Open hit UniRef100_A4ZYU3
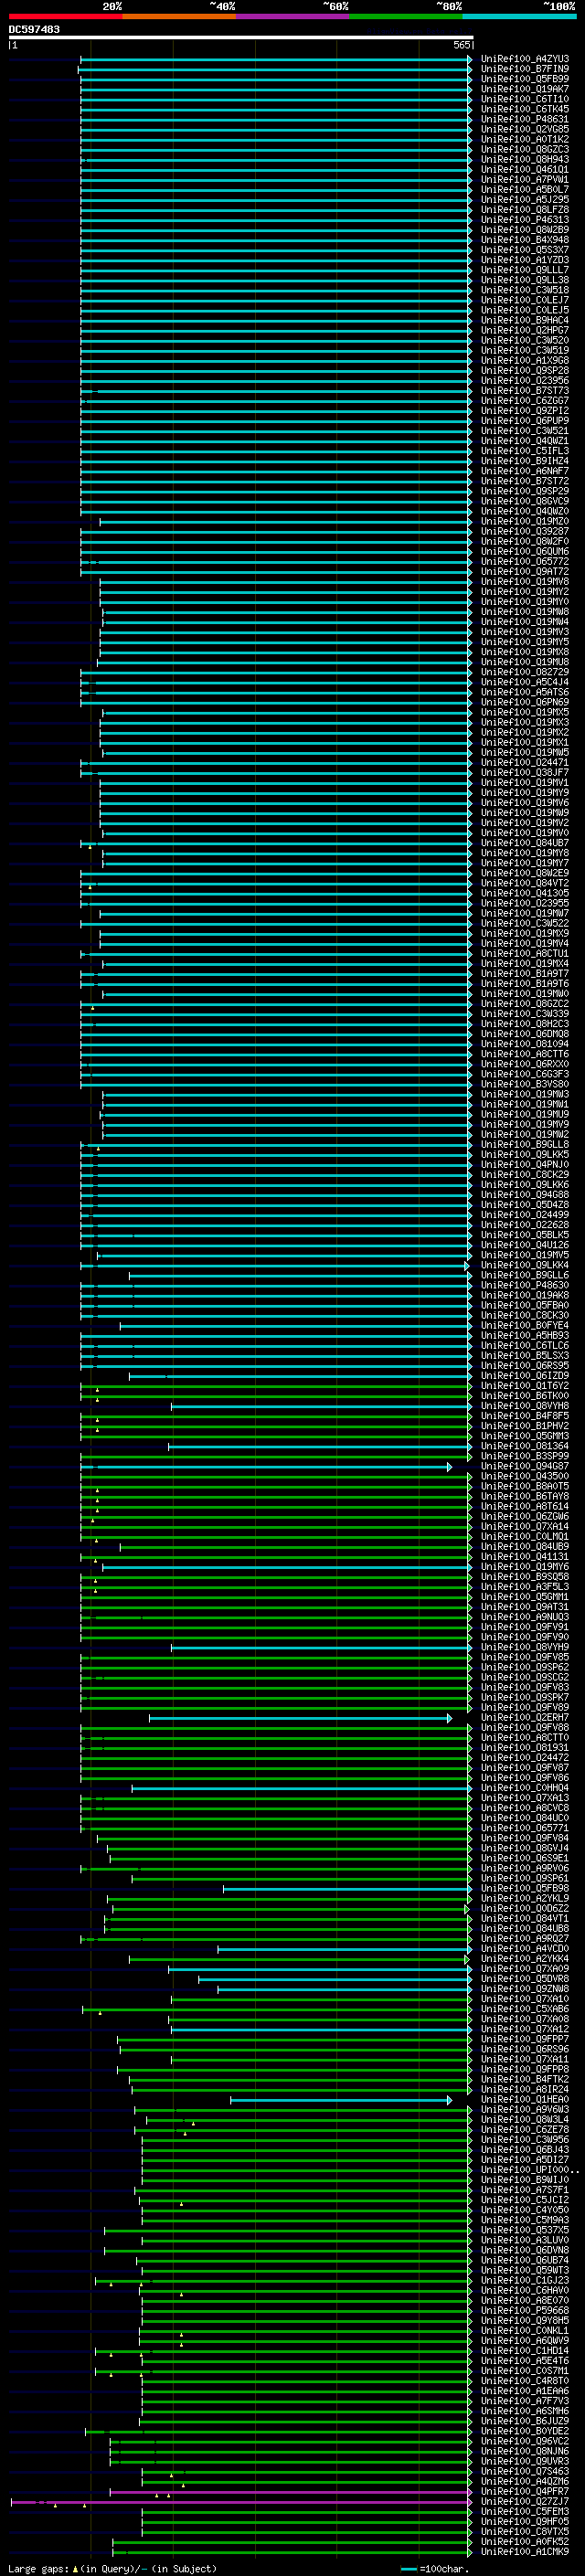The height and width of the screenshot is (2576, 585). [525, 59]
